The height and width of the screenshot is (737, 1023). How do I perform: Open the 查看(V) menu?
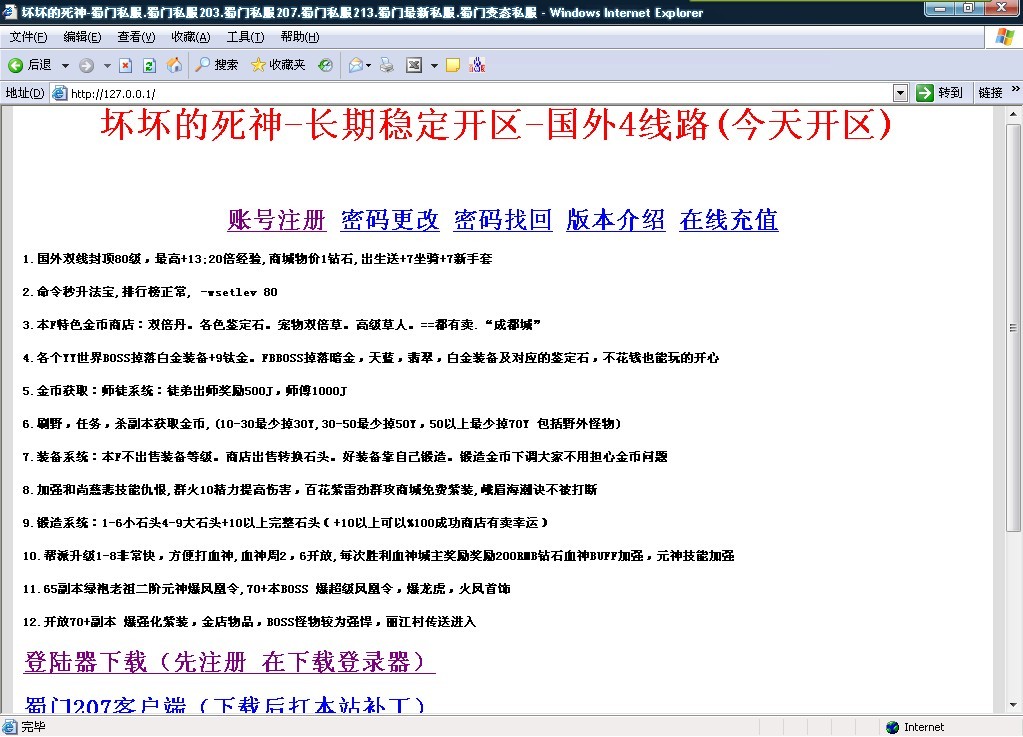pyautogui.click(x=136, y=37)
